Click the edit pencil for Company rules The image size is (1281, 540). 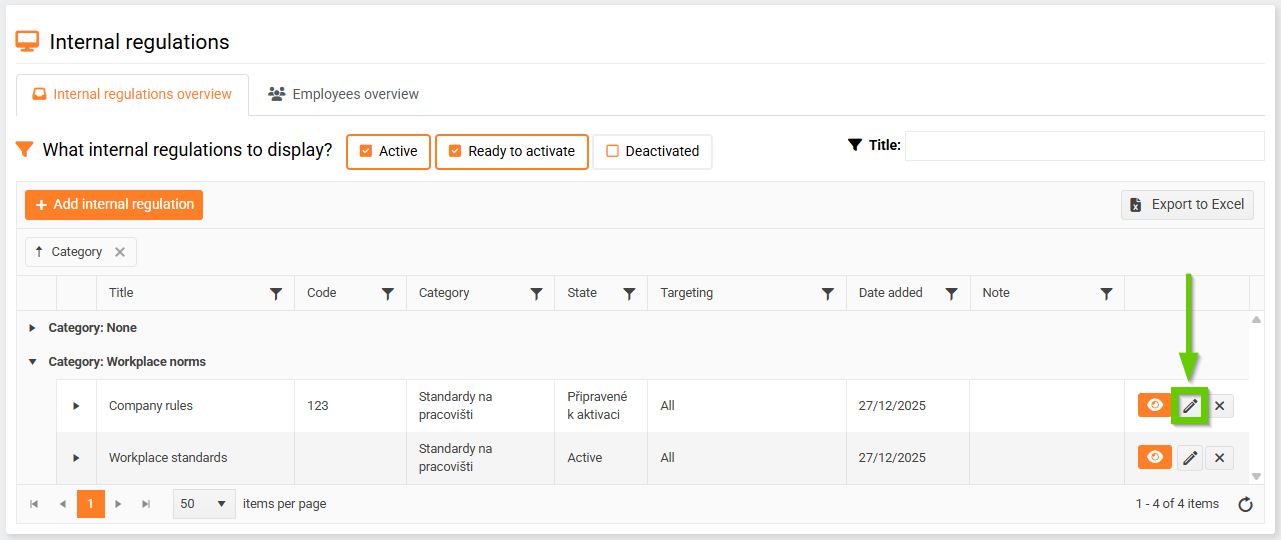coord(1190,406)
